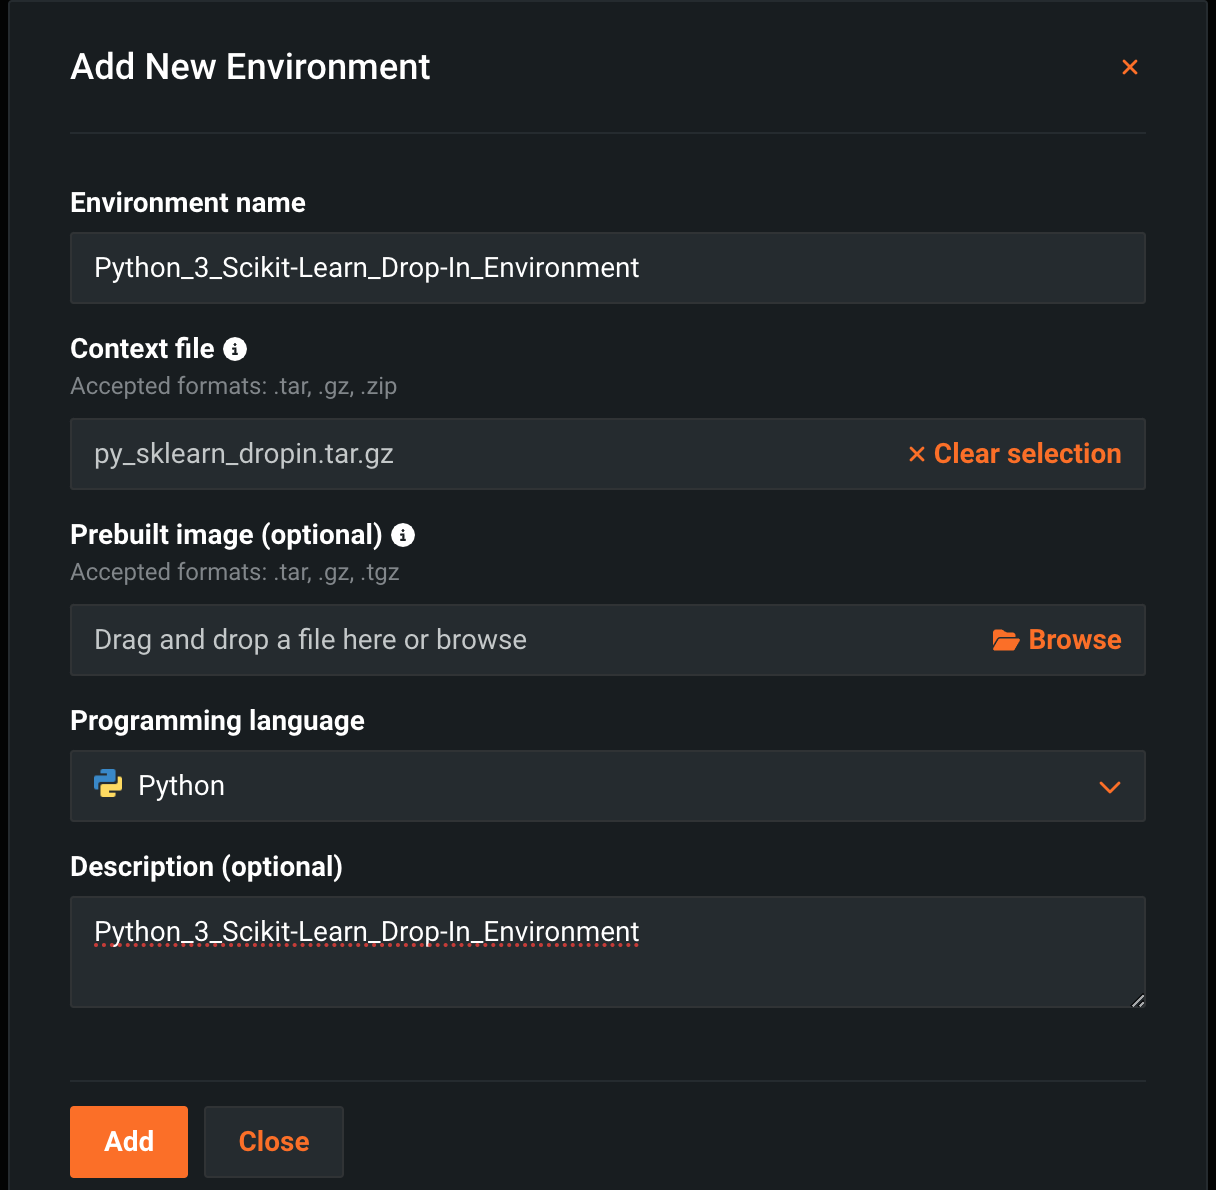Click the Programming language label

click(x=217, y=721)
